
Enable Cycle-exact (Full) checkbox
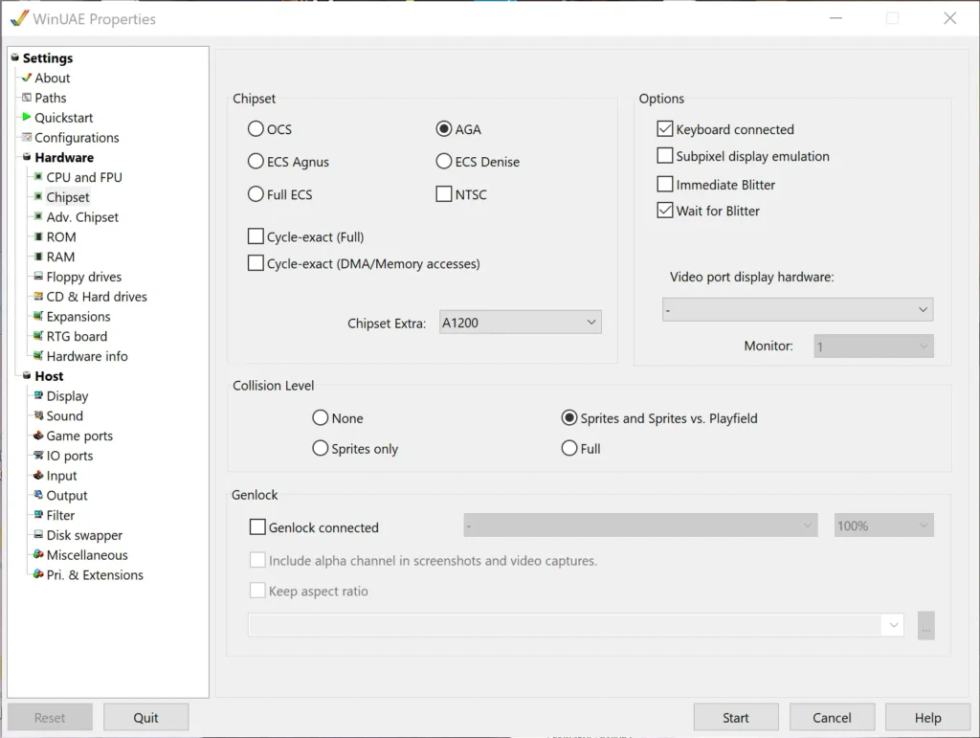tap(256, 236)
